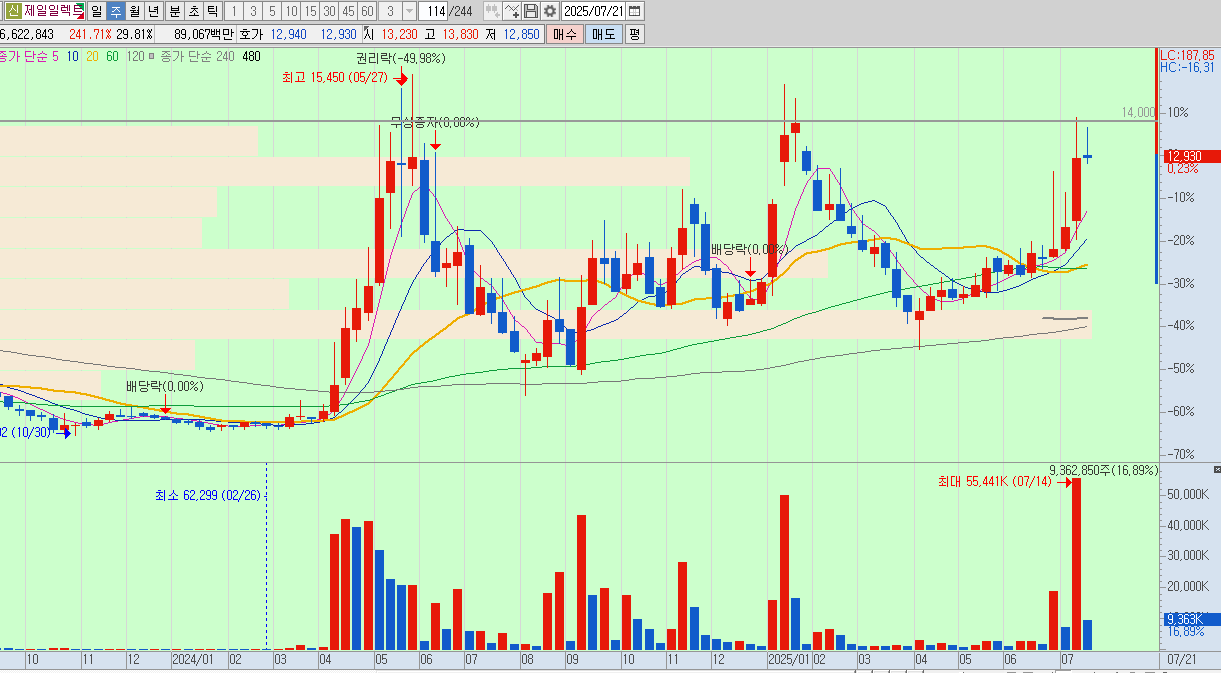This screenshot has width=1221, height=673.
Task: Click the HC:-16.31 readout
Action: [1188, 68]
